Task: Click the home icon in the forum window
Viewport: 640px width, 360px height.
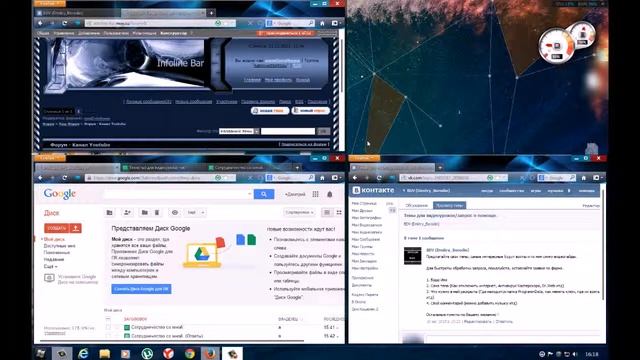Action: [322, 23]
